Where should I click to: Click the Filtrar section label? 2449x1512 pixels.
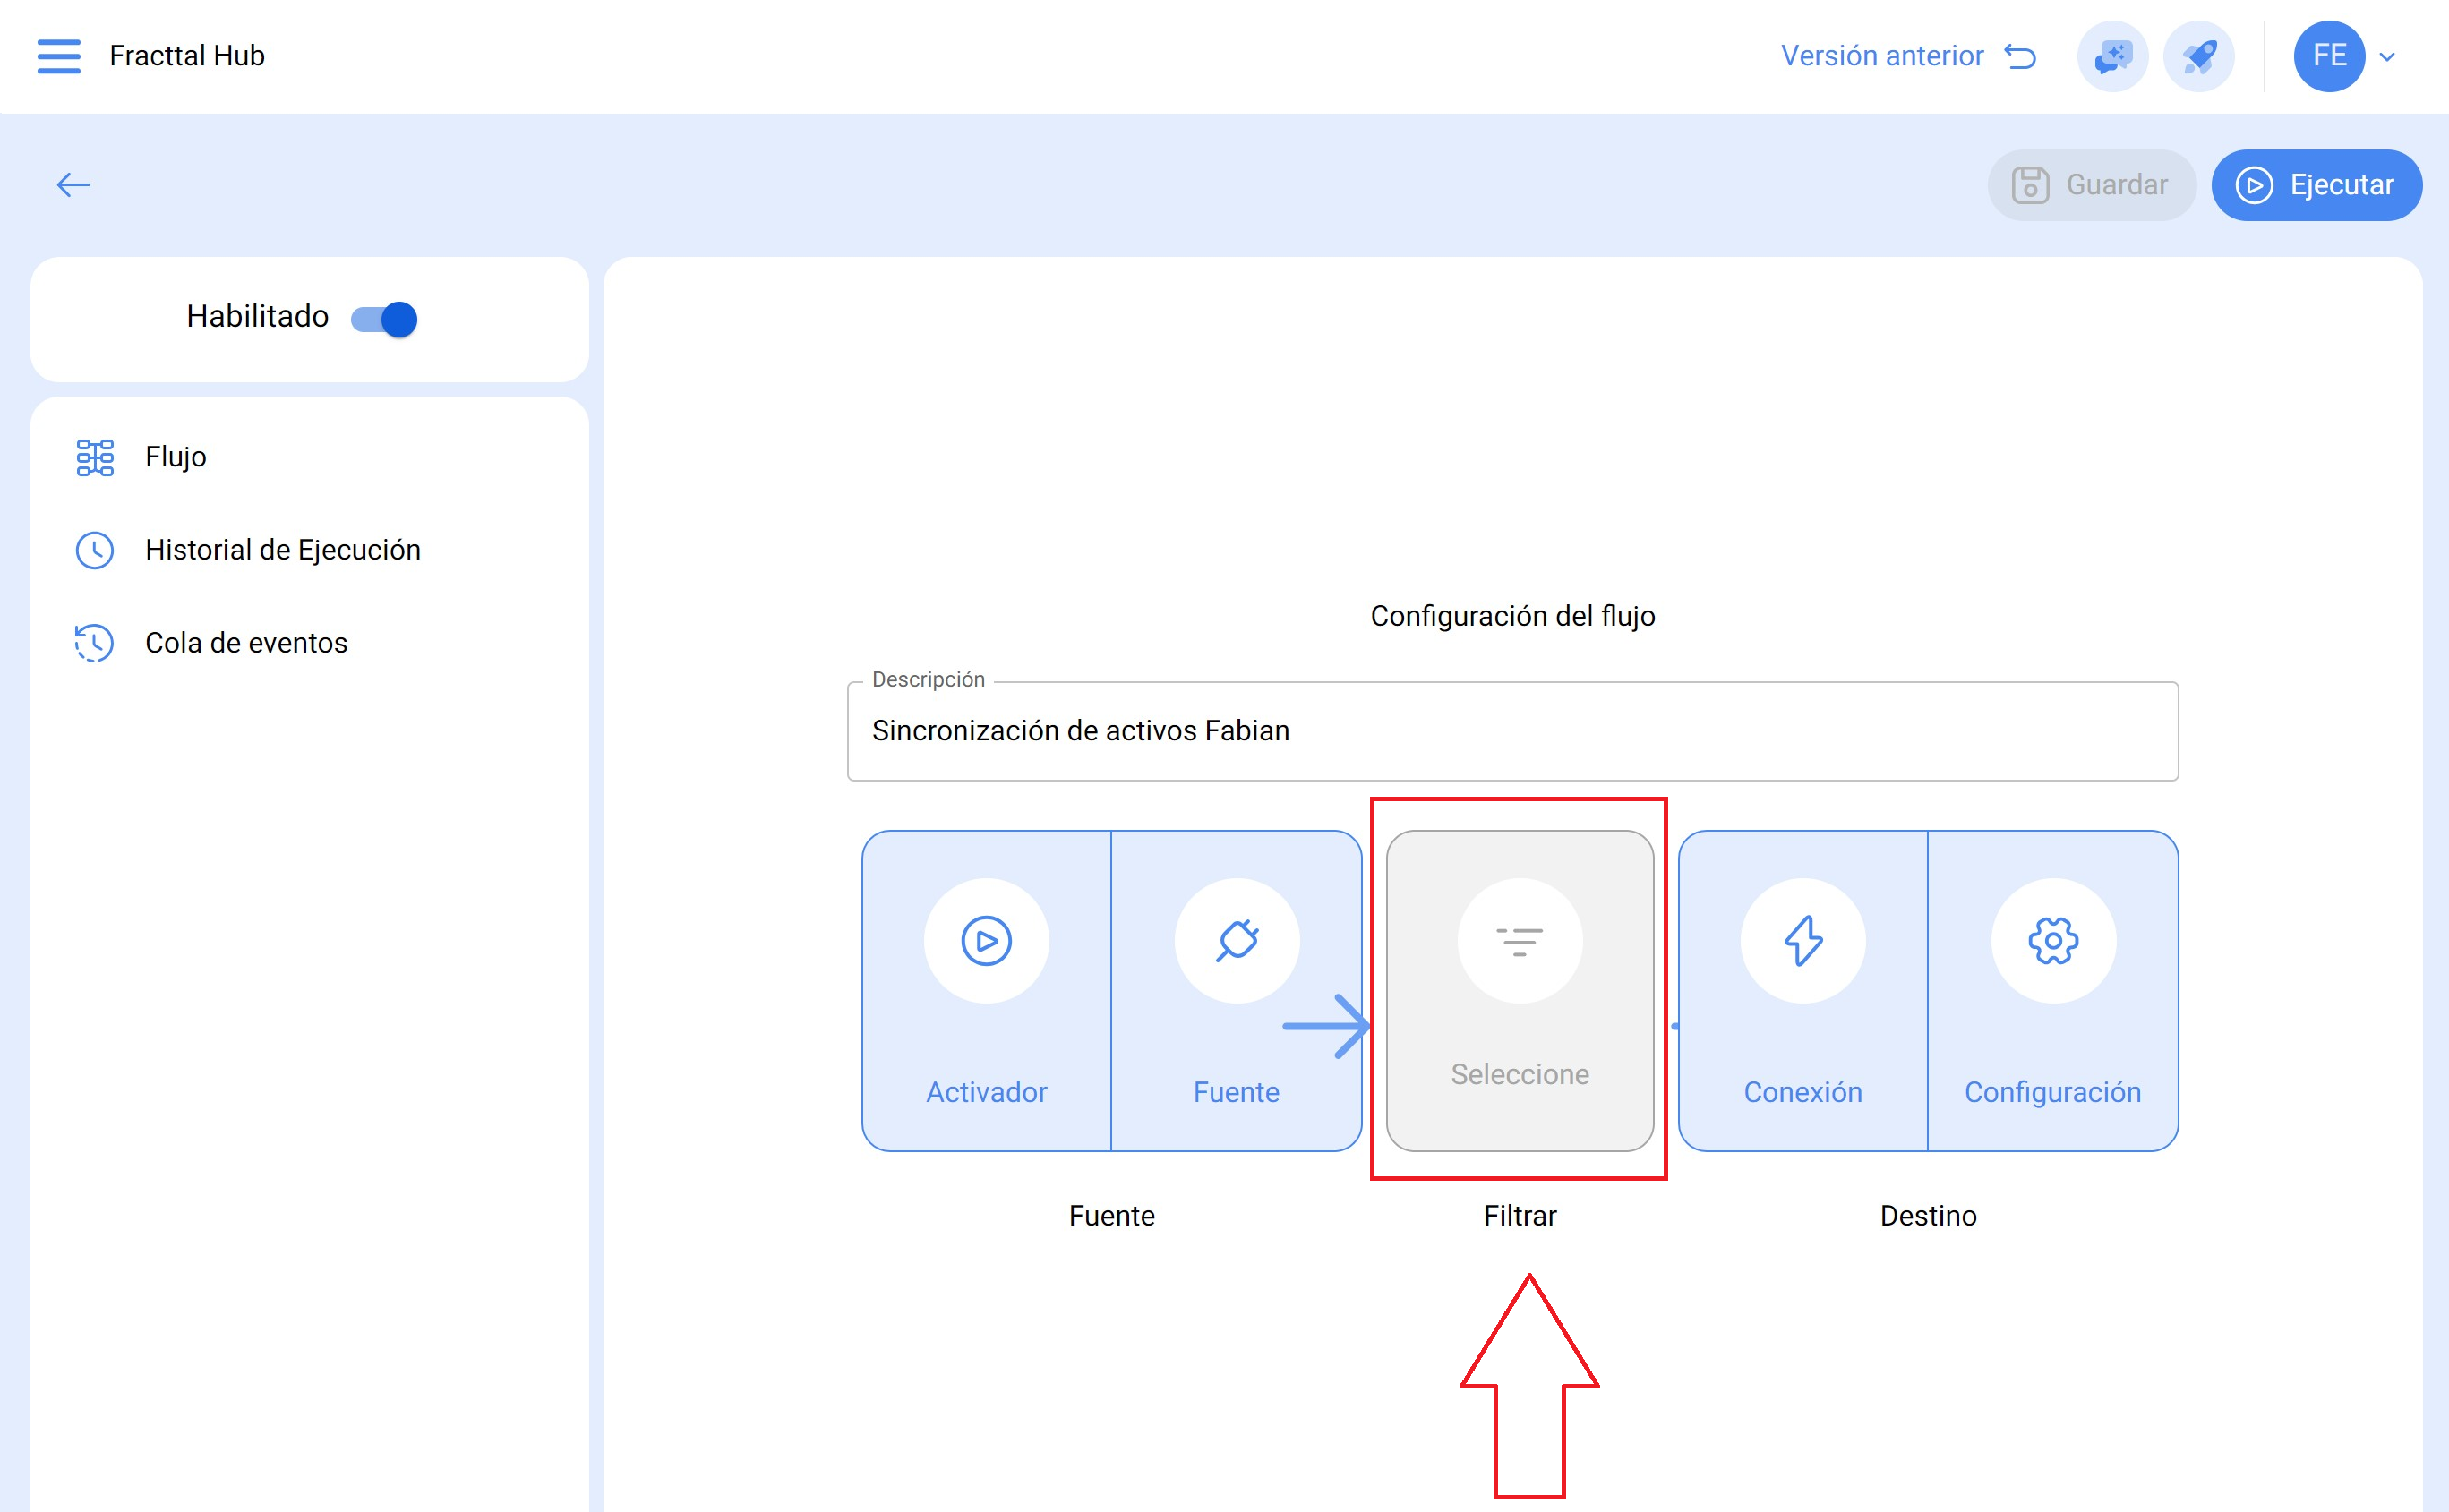tap(1519, 1216)
